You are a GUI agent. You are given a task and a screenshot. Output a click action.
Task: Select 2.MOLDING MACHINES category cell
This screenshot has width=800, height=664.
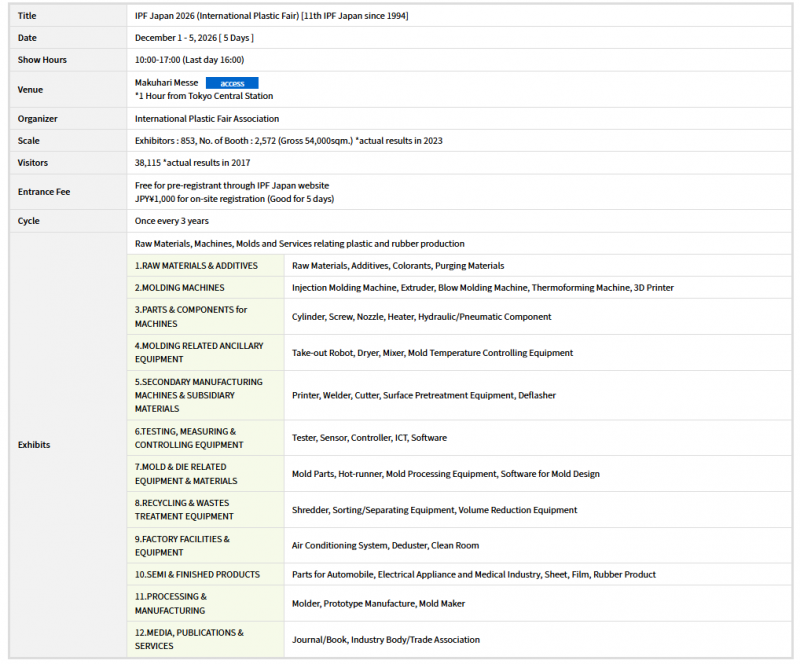[x=180, y=288]
